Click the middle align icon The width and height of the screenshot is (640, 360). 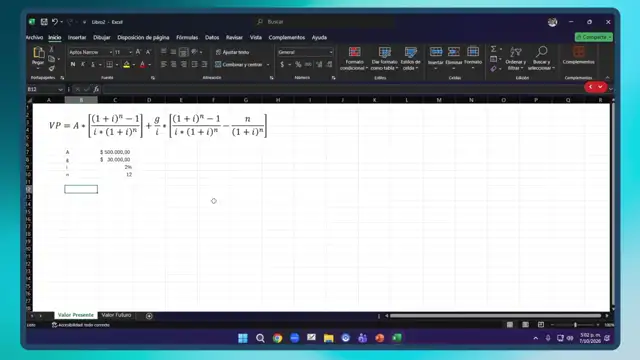pos(173,52)
